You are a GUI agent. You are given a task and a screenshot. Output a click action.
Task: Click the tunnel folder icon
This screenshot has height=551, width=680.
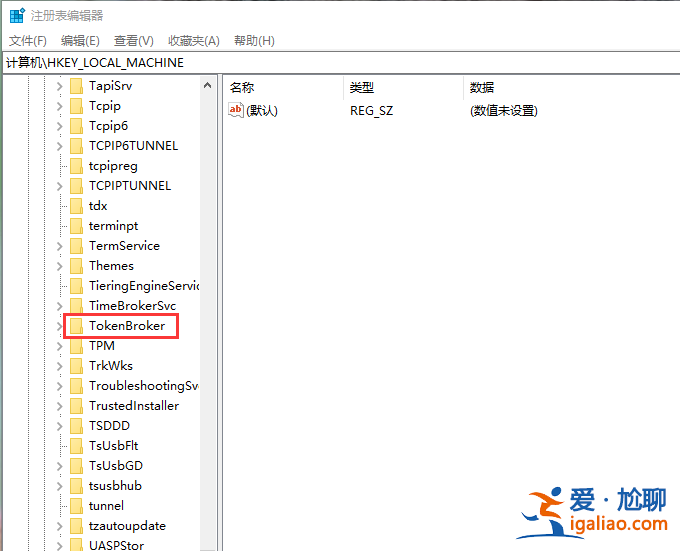click(76, 506)
